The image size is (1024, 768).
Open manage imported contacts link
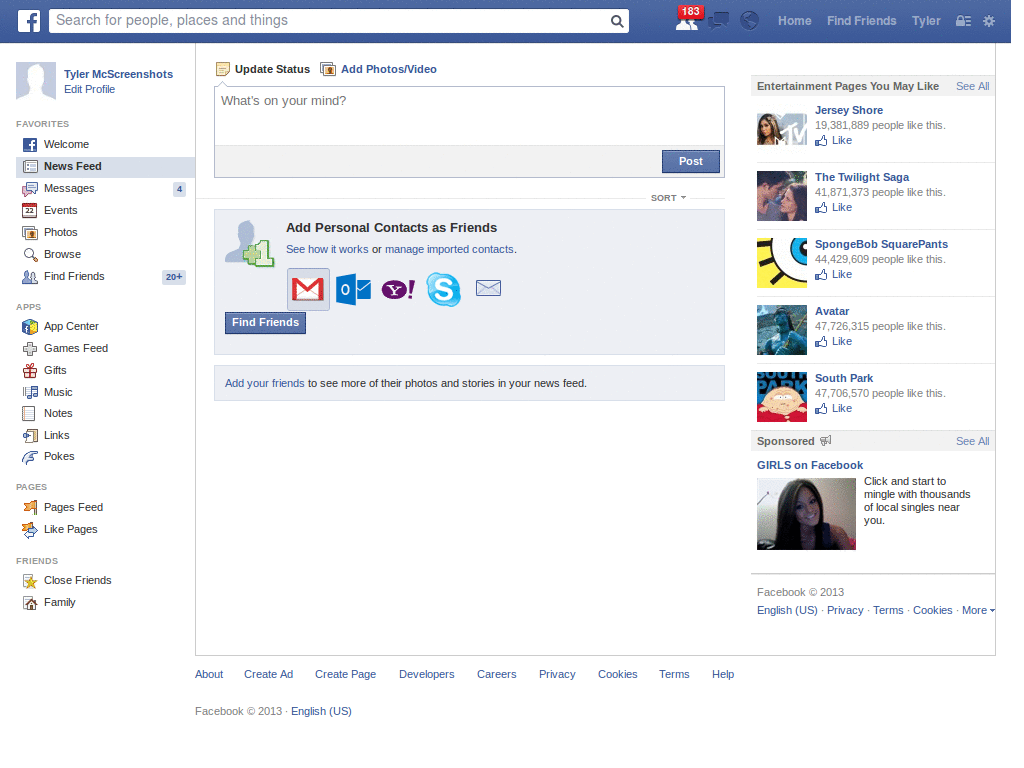[x=449, y=249]
